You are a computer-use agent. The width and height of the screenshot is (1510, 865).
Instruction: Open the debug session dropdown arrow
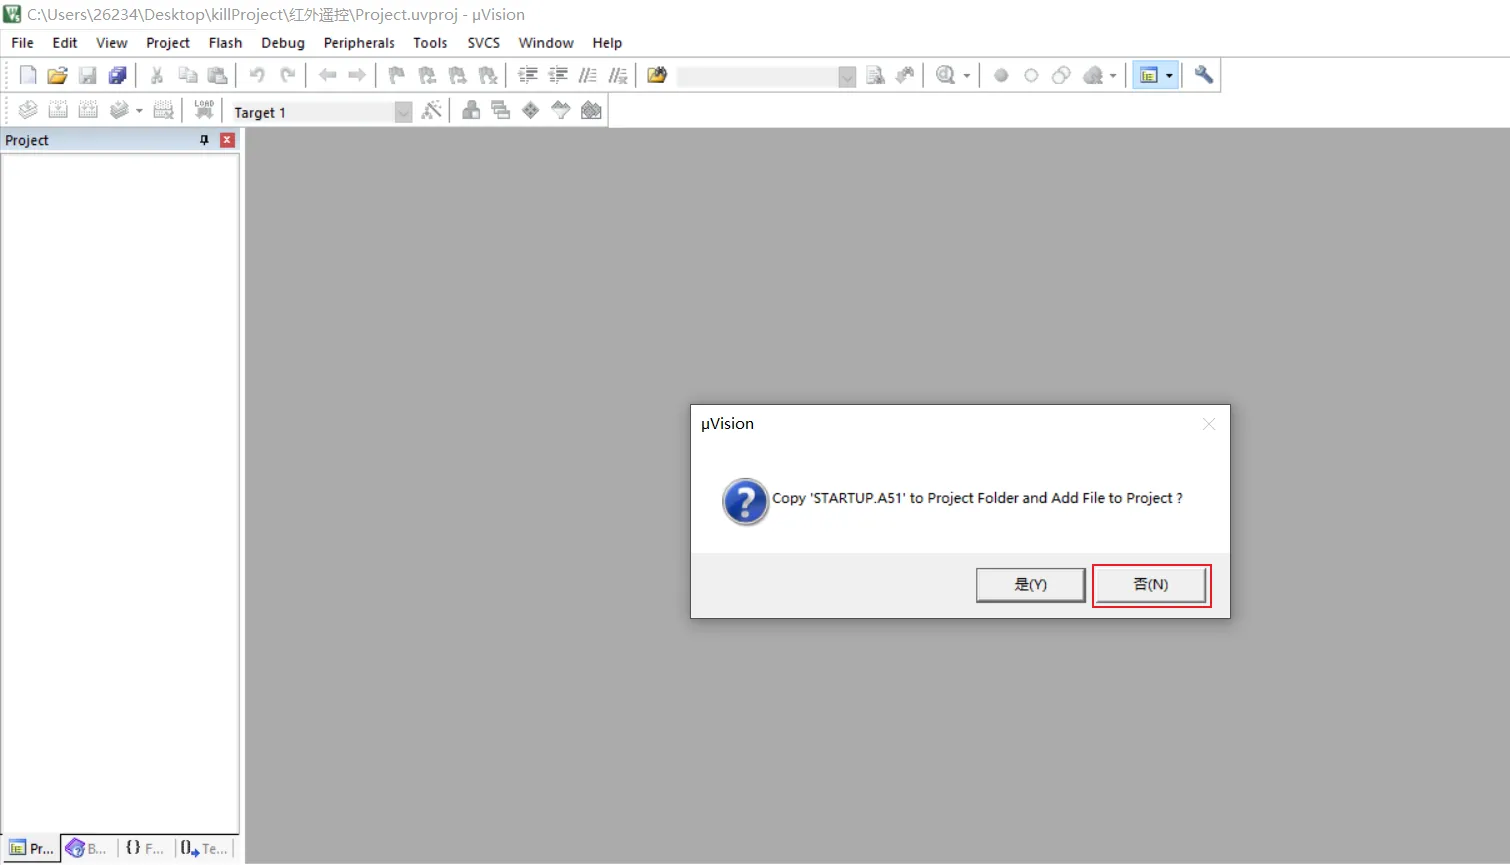[967, 76]
